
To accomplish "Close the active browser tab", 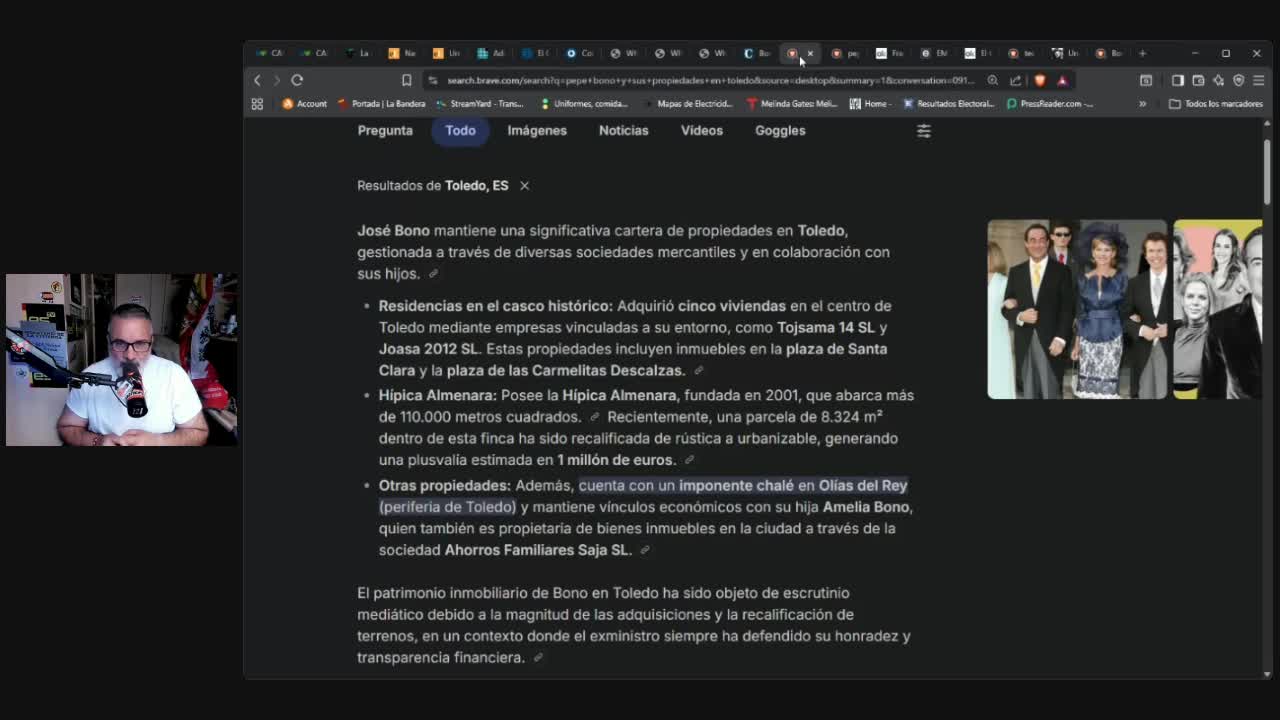I will click(x=810, y=53).
